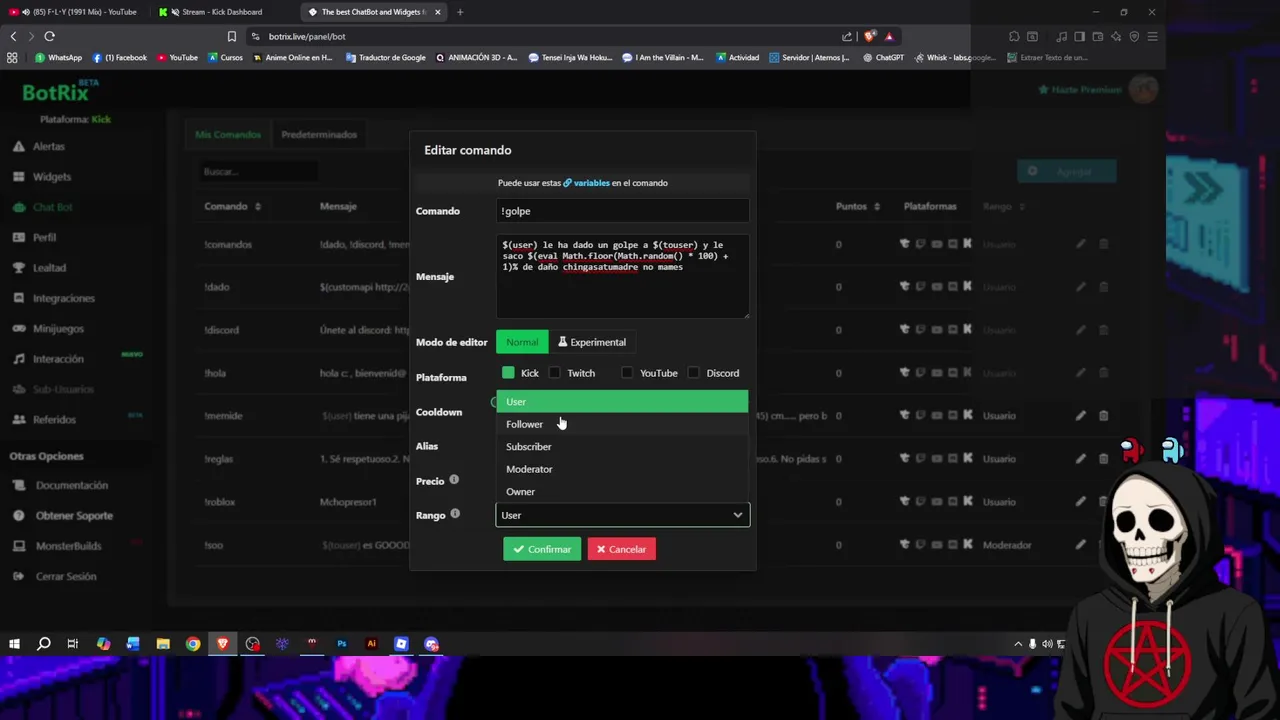Screen dimensions: 1280x720
Task: Click the browser reload button
Action: [49, 36]
